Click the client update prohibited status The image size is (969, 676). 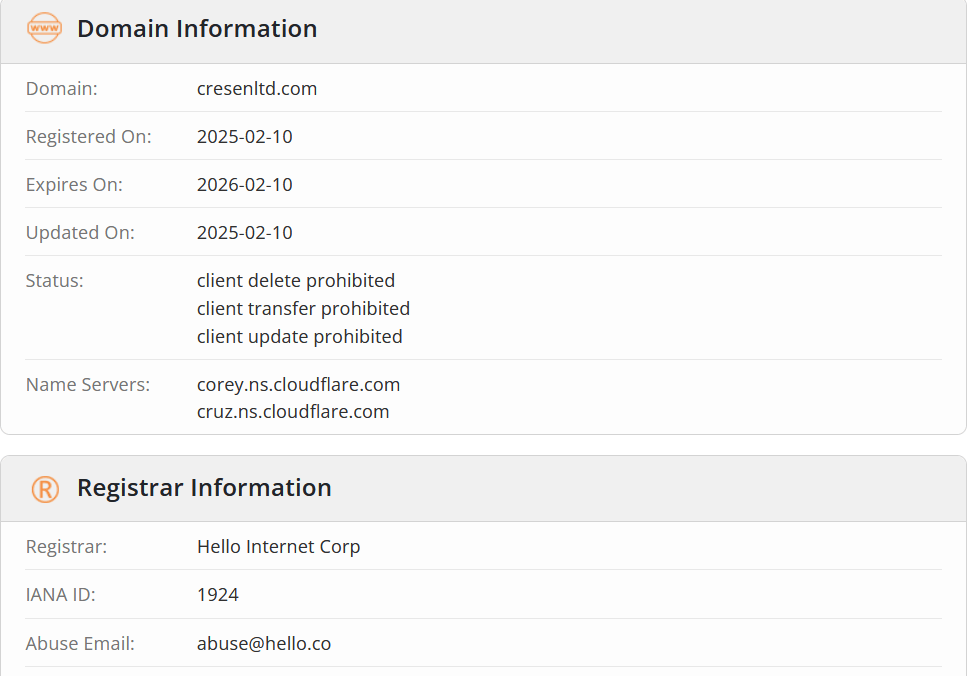click(x=300, y=337)
